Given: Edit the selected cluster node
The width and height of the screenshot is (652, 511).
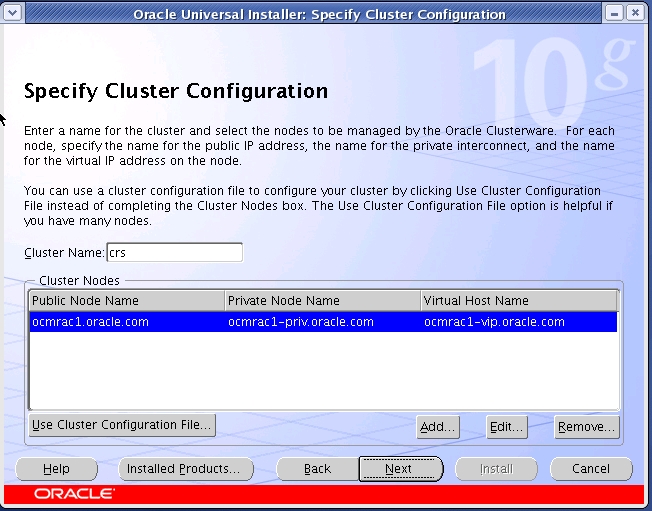Looking at the screenshot, I should pos(507,427).
